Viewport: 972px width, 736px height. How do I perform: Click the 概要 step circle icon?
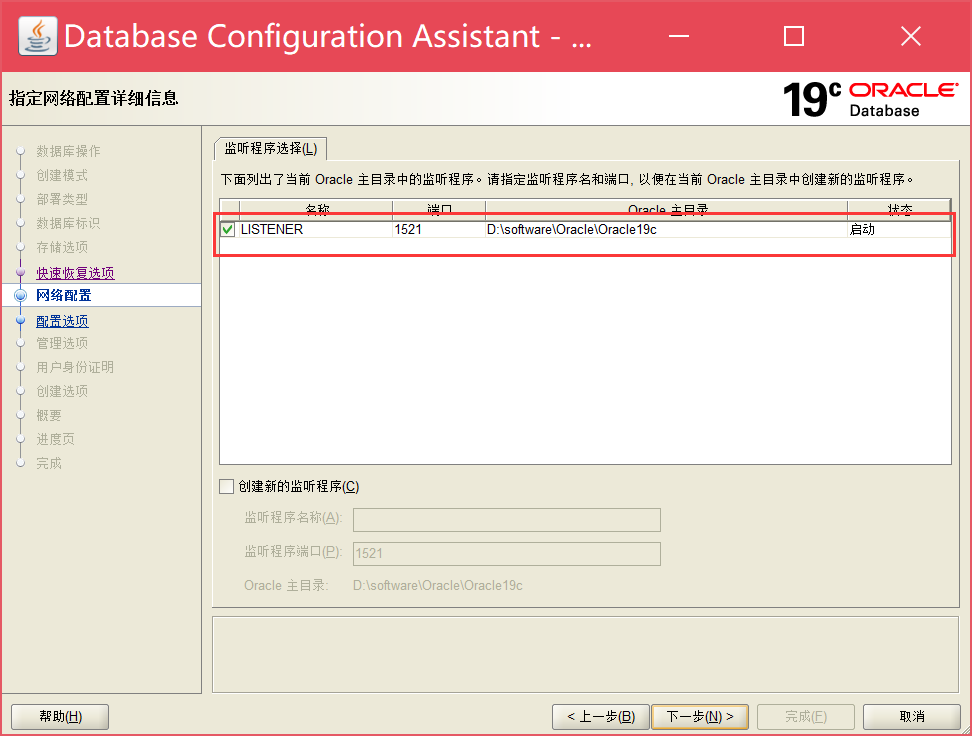pyautogui.click(x=21, y=415)
